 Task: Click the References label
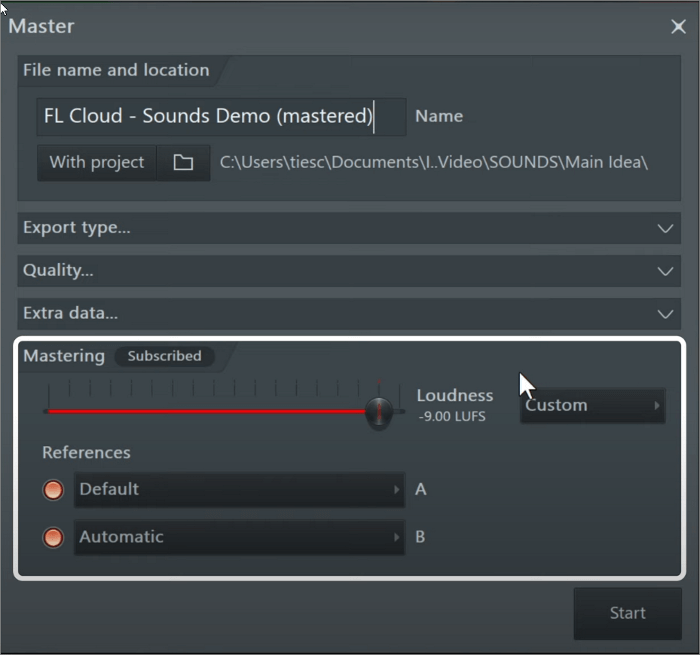coord(86,453)
